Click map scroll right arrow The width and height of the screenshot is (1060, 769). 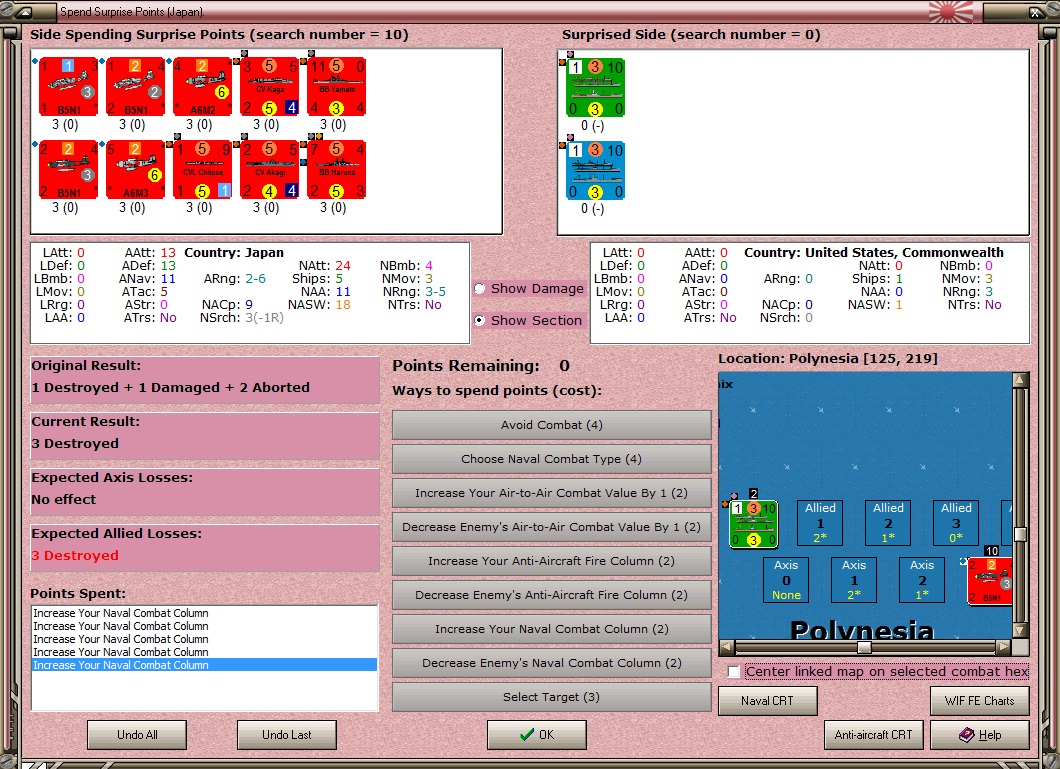pos(1004,647)
